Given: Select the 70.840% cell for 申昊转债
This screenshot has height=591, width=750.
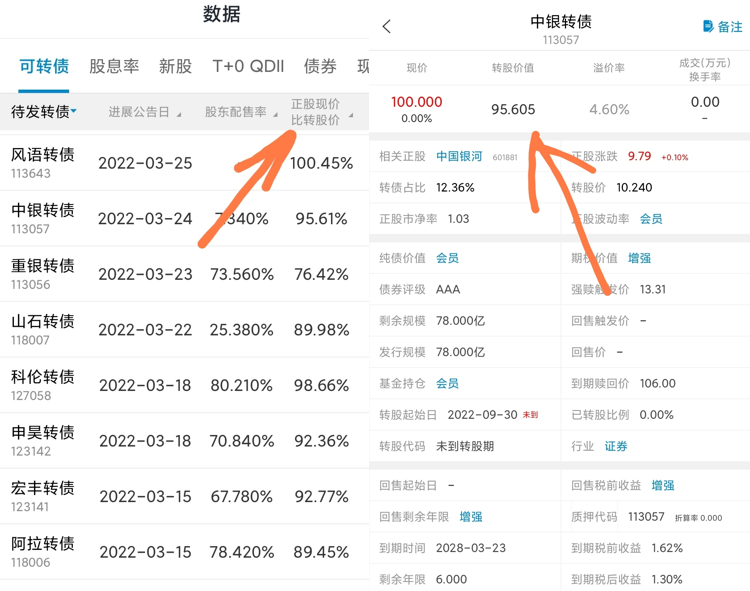Looking at the screenshot, I should (242, 441).
